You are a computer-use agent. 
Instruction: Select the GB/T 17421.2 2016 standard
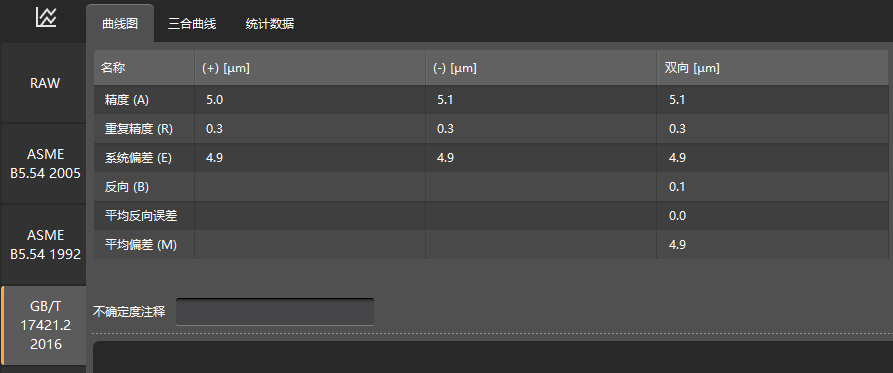click(44, 326)
